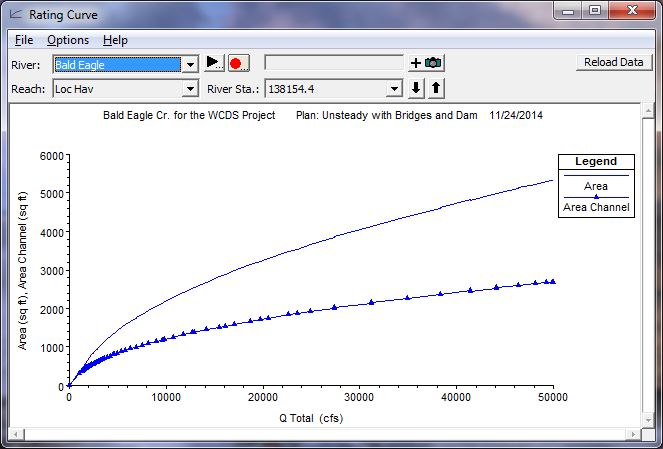The height and width of the screenshot is (449, 663).
Task: Click the vertical scrollbar down arrow
Action: tap(648, 419)
